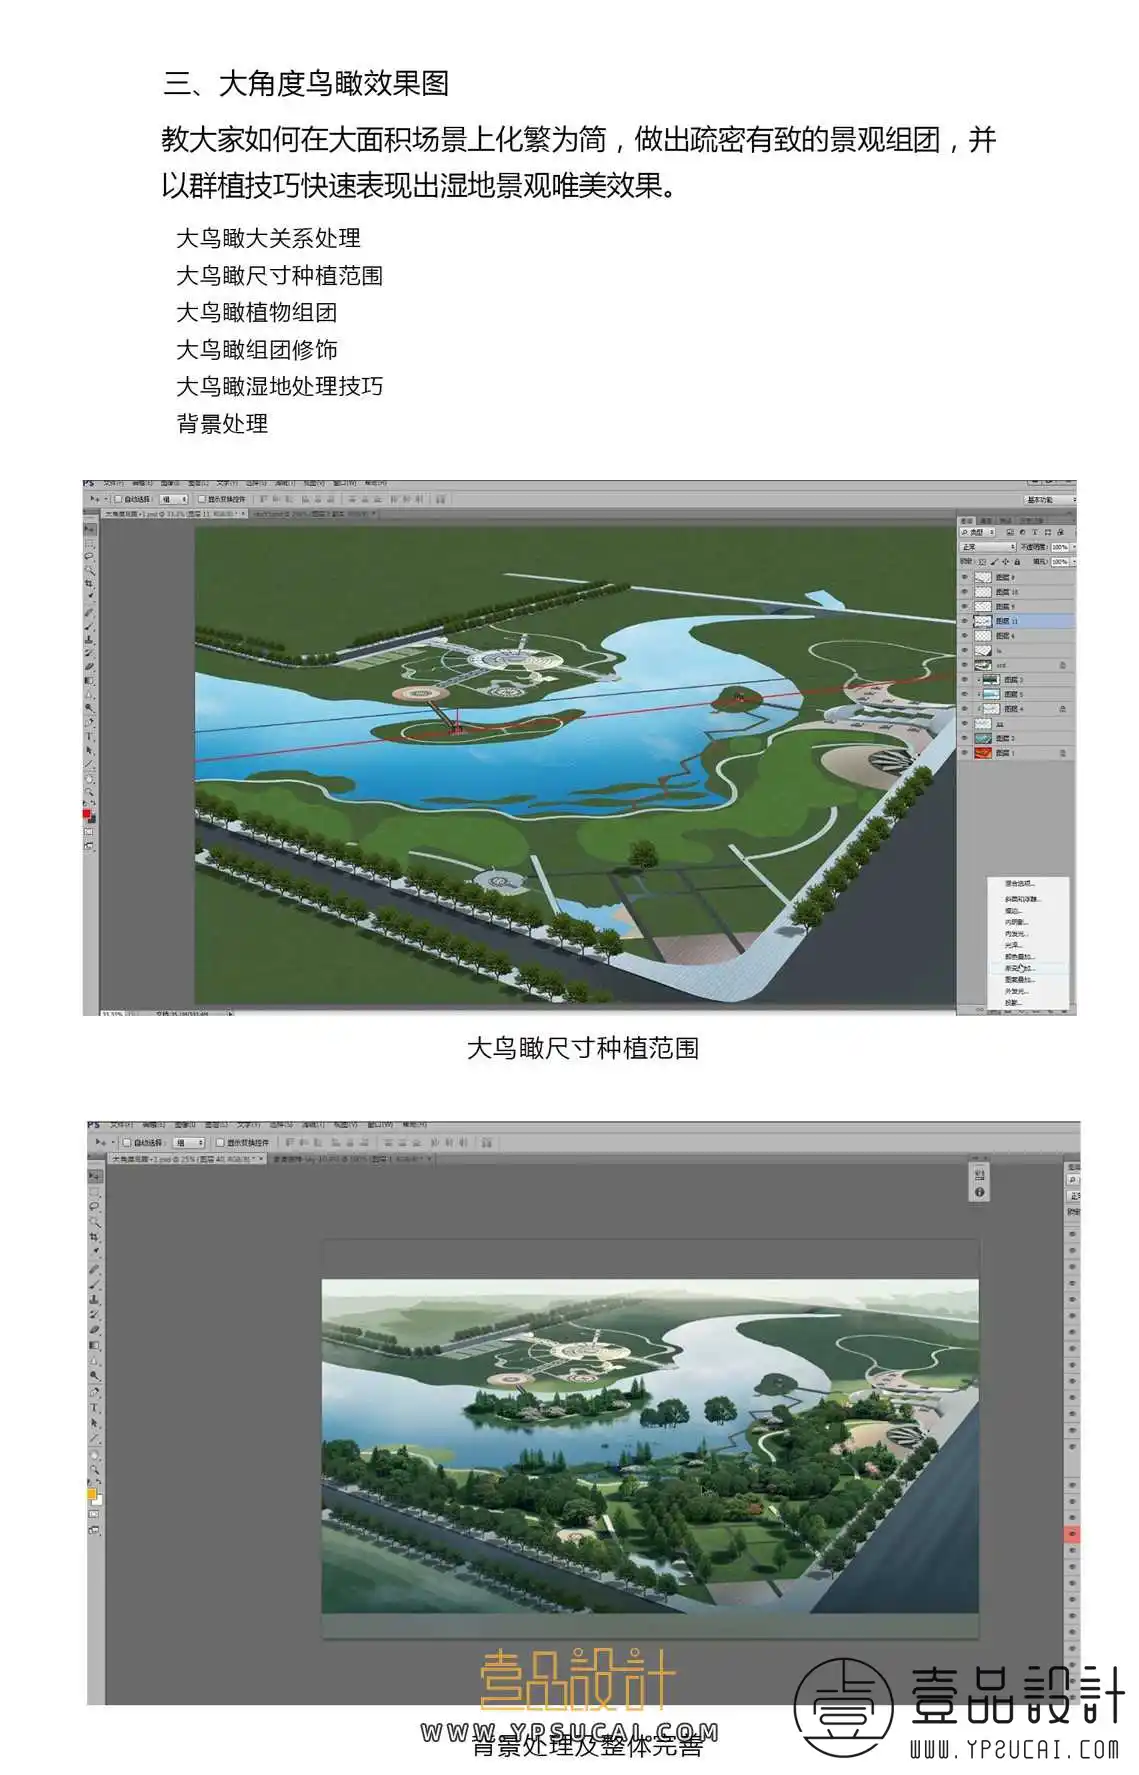The width and height of the screenshot is (1139, 1775).
Task: Click the orange foreground color swatch
Action: point(91,1494)
